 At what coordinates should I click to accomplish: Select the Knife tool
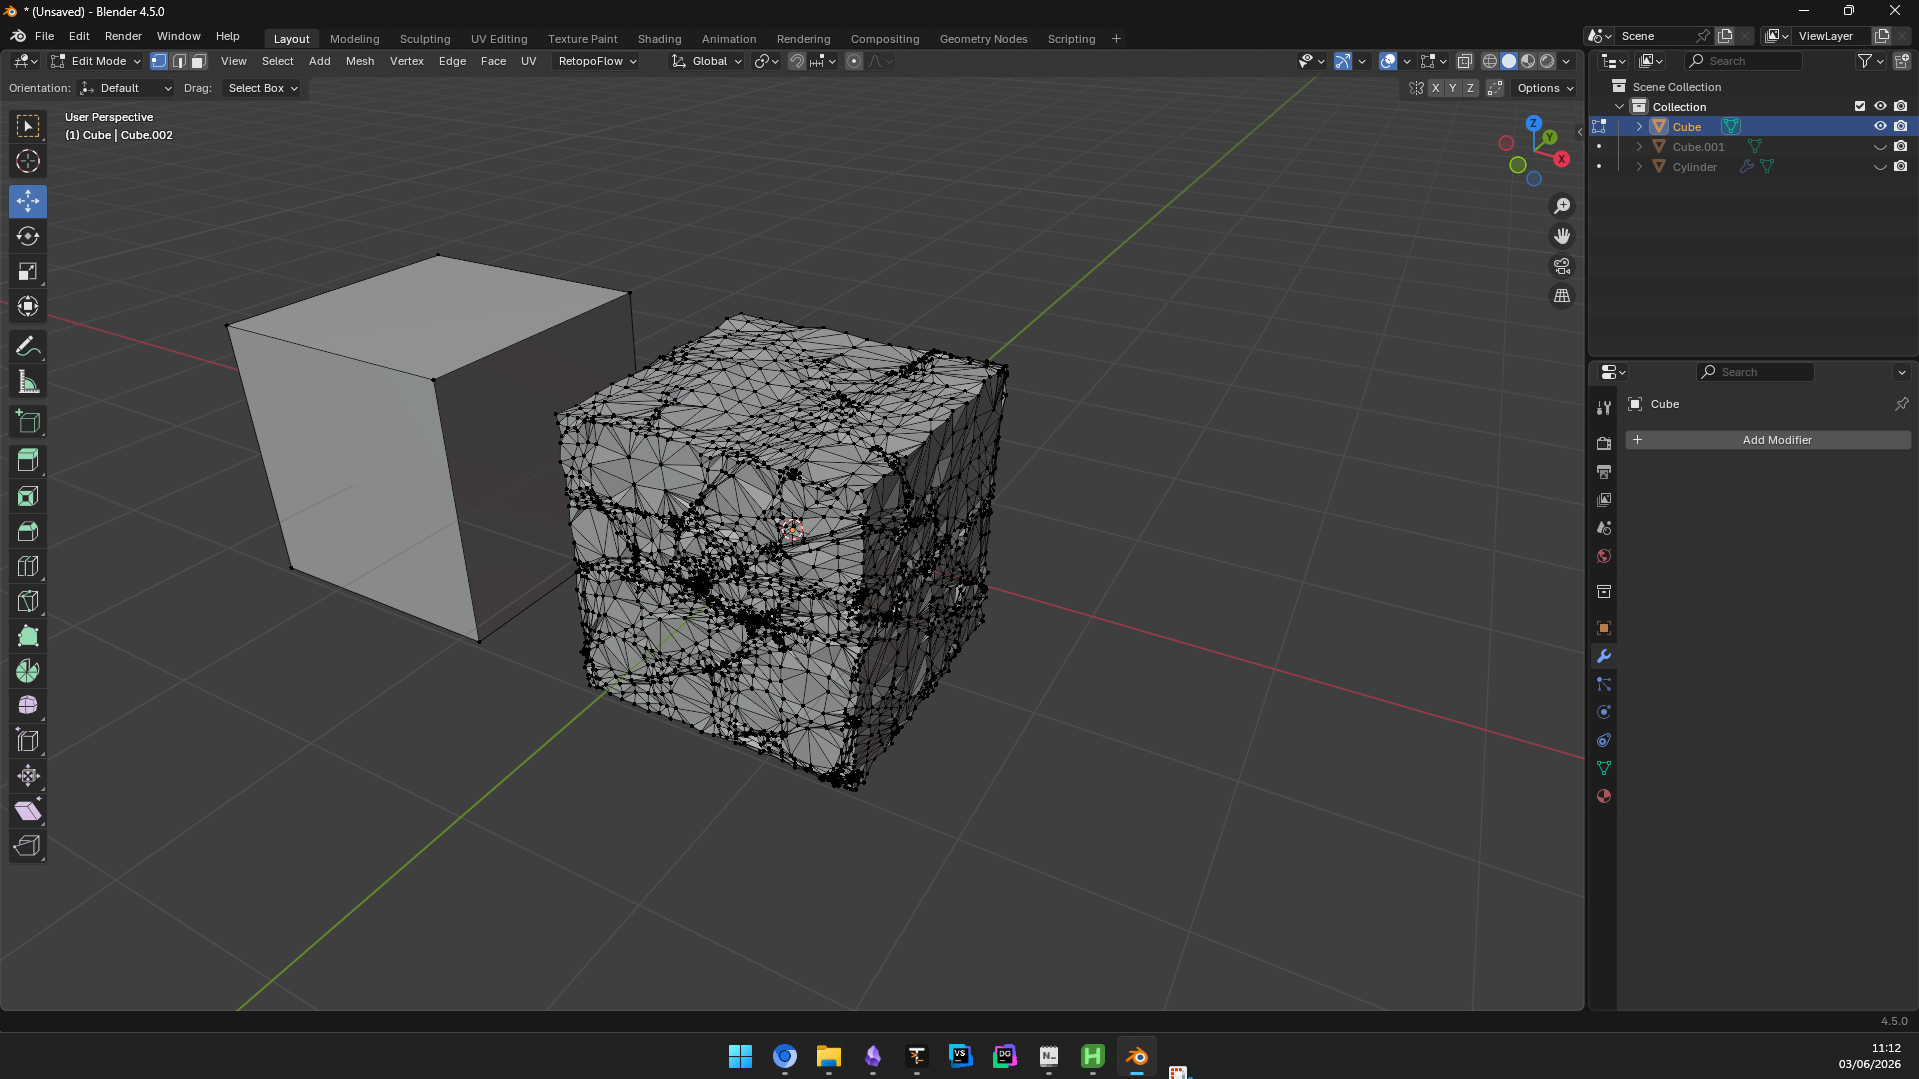click(x=28, y=601)
